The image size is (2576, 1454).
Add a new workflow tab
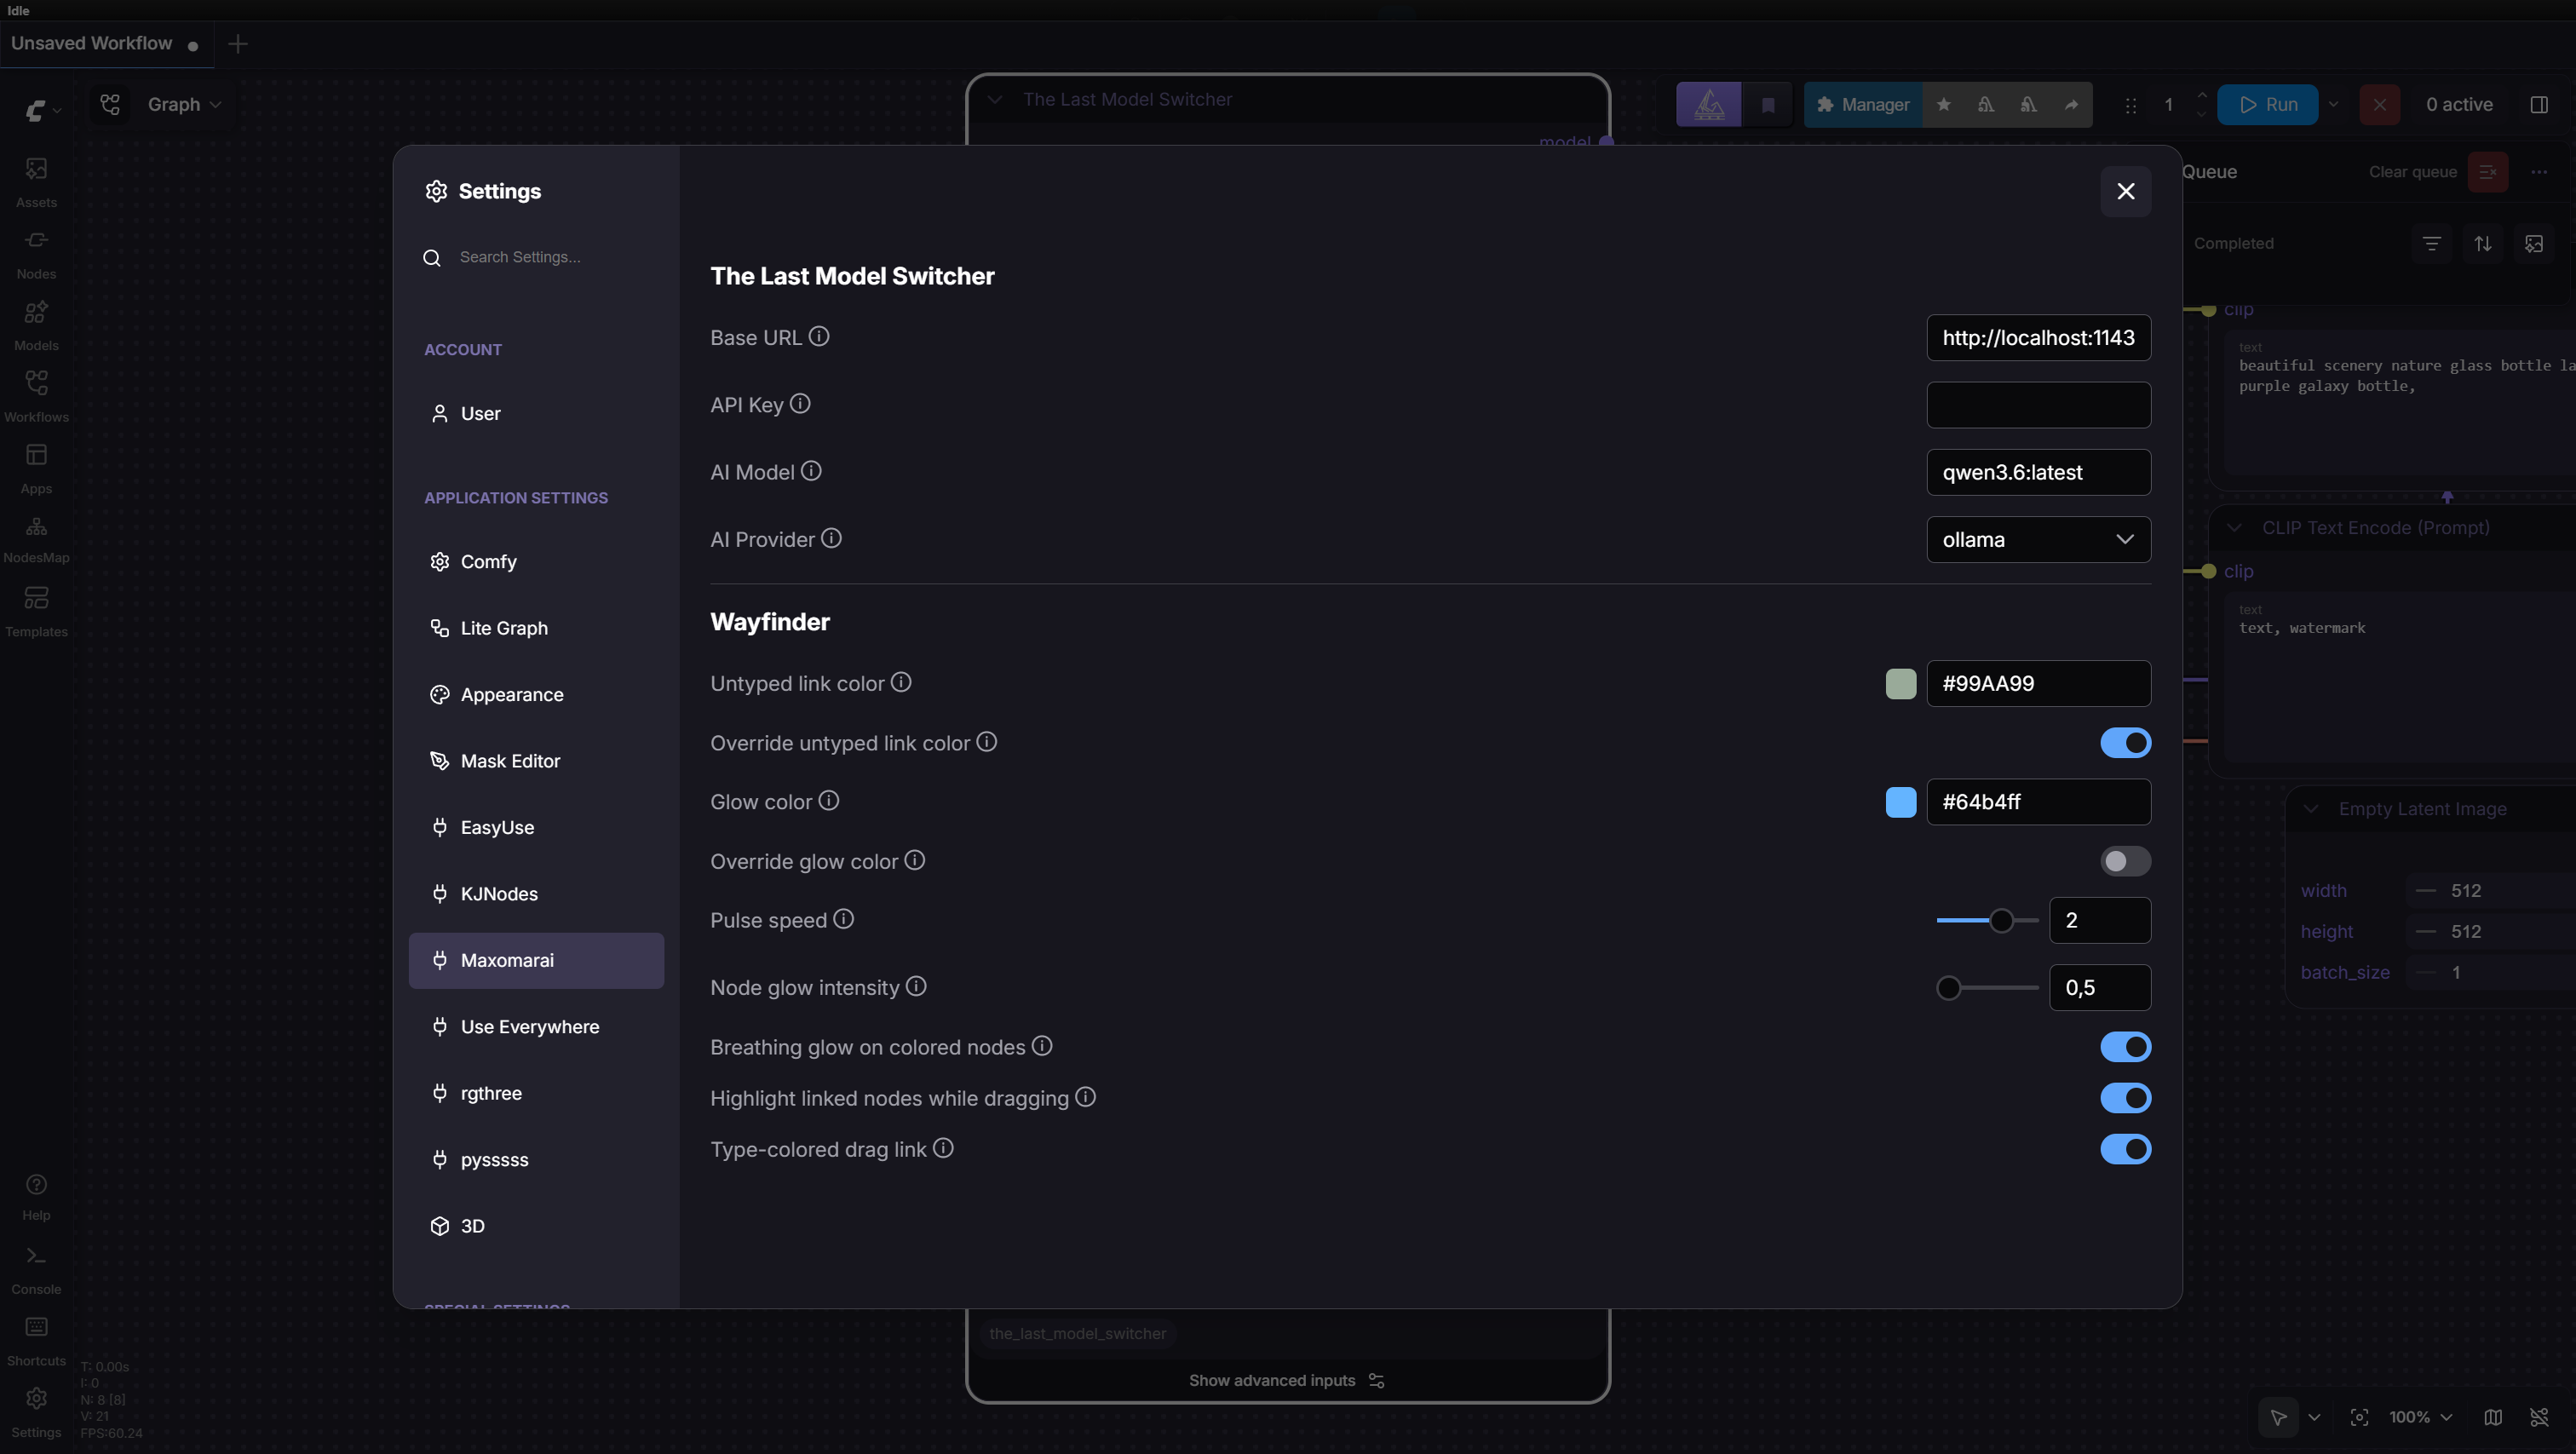pos(237,44)
